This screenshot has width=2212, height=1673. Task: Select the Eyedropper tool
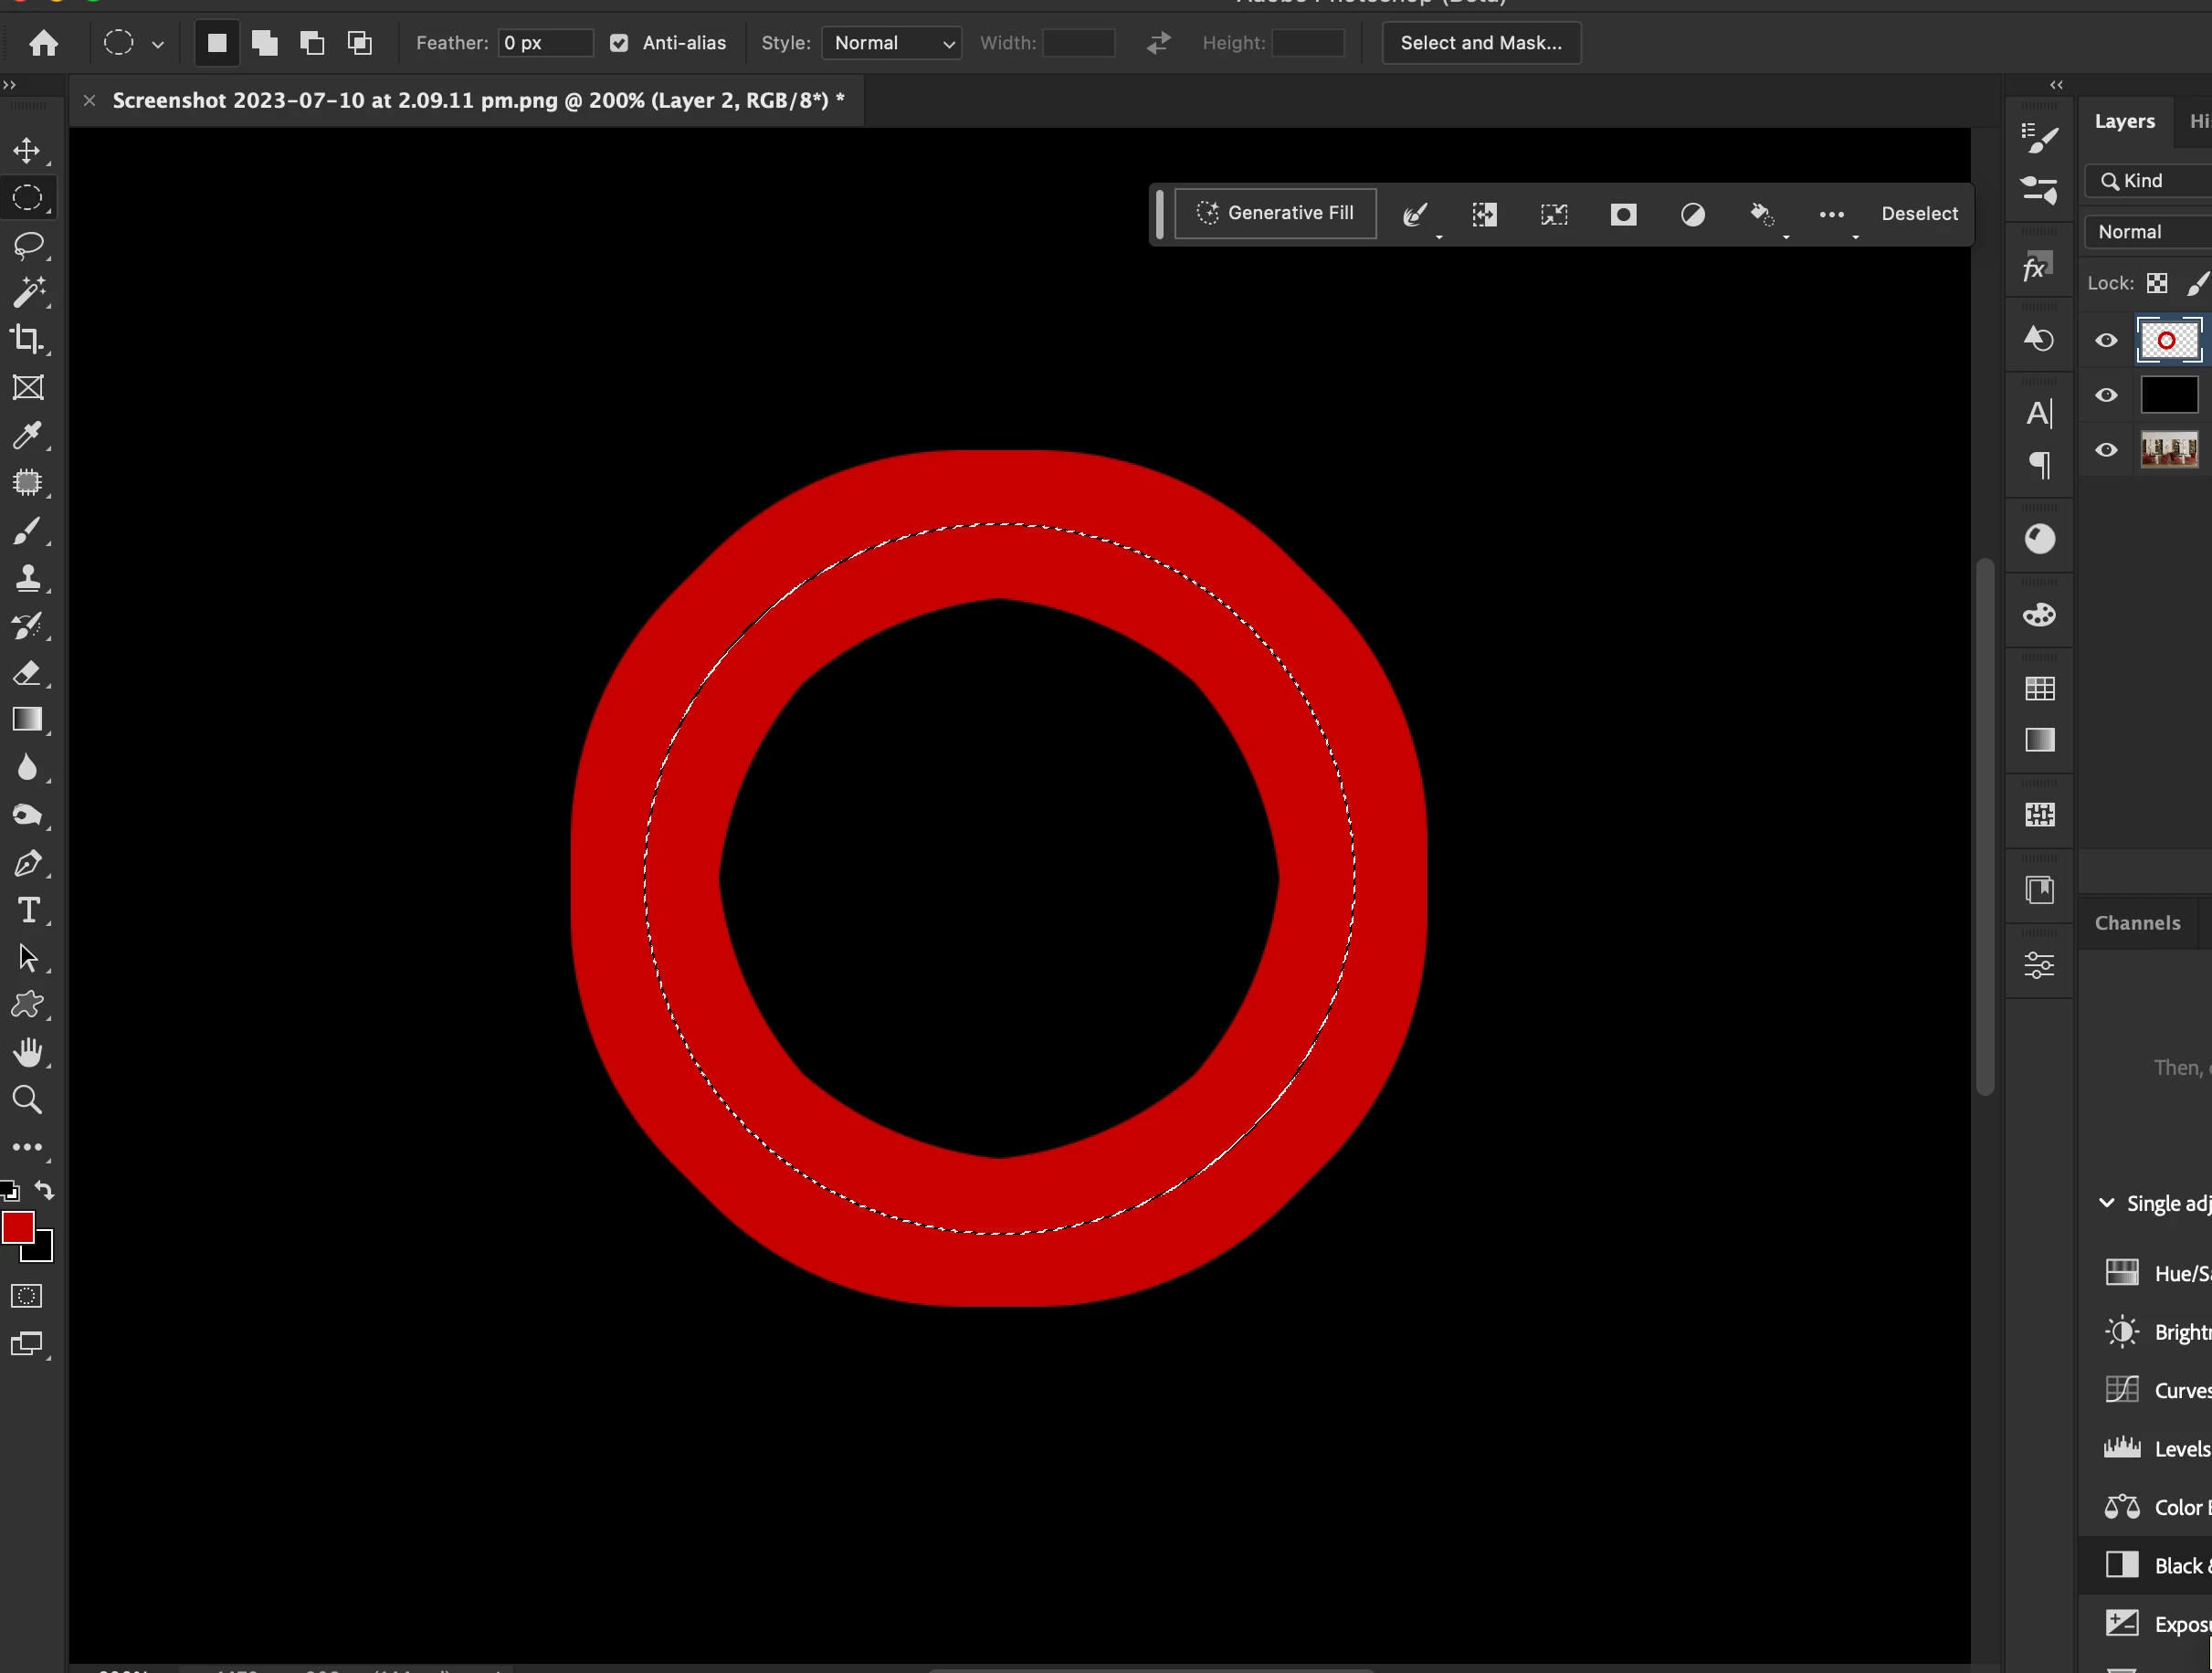27,435
